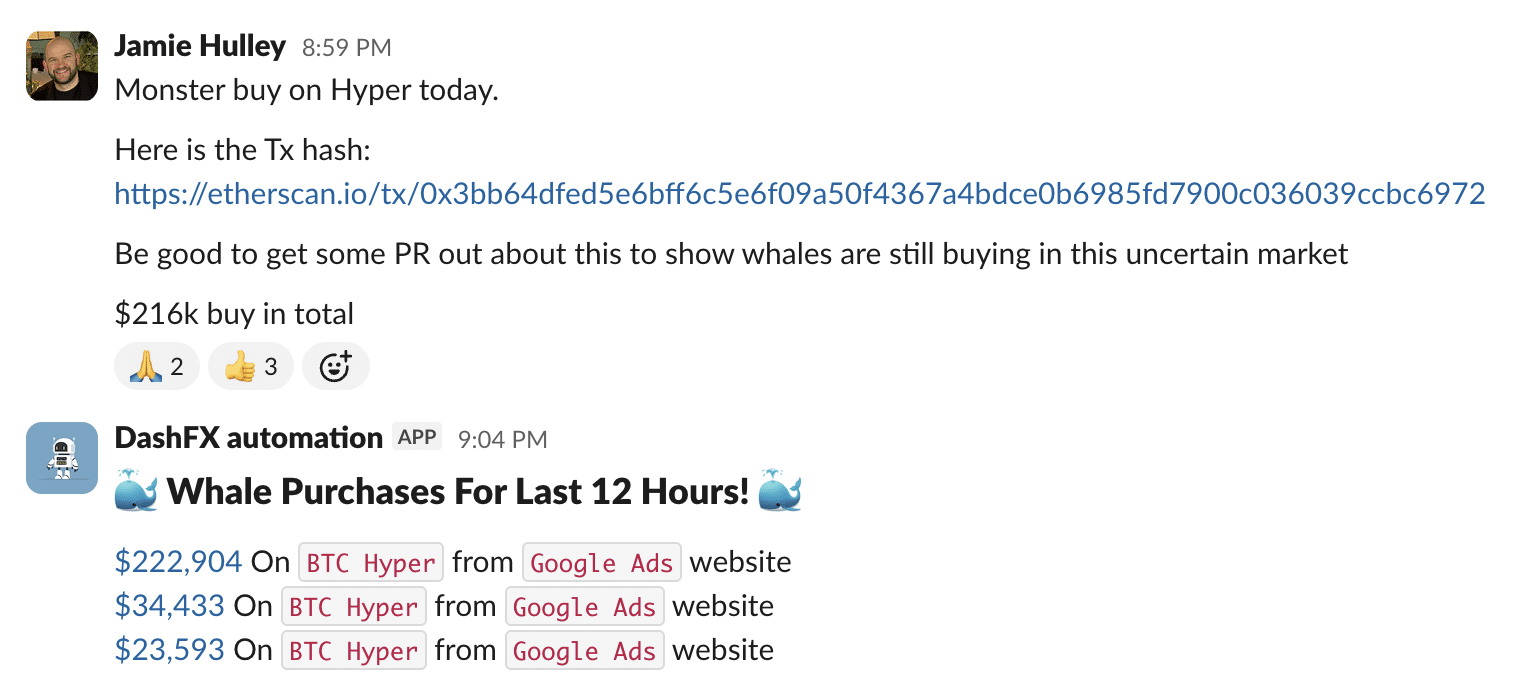Open the $222,904 purchase link
This screenshot has height=690, width=1524.
178,562
